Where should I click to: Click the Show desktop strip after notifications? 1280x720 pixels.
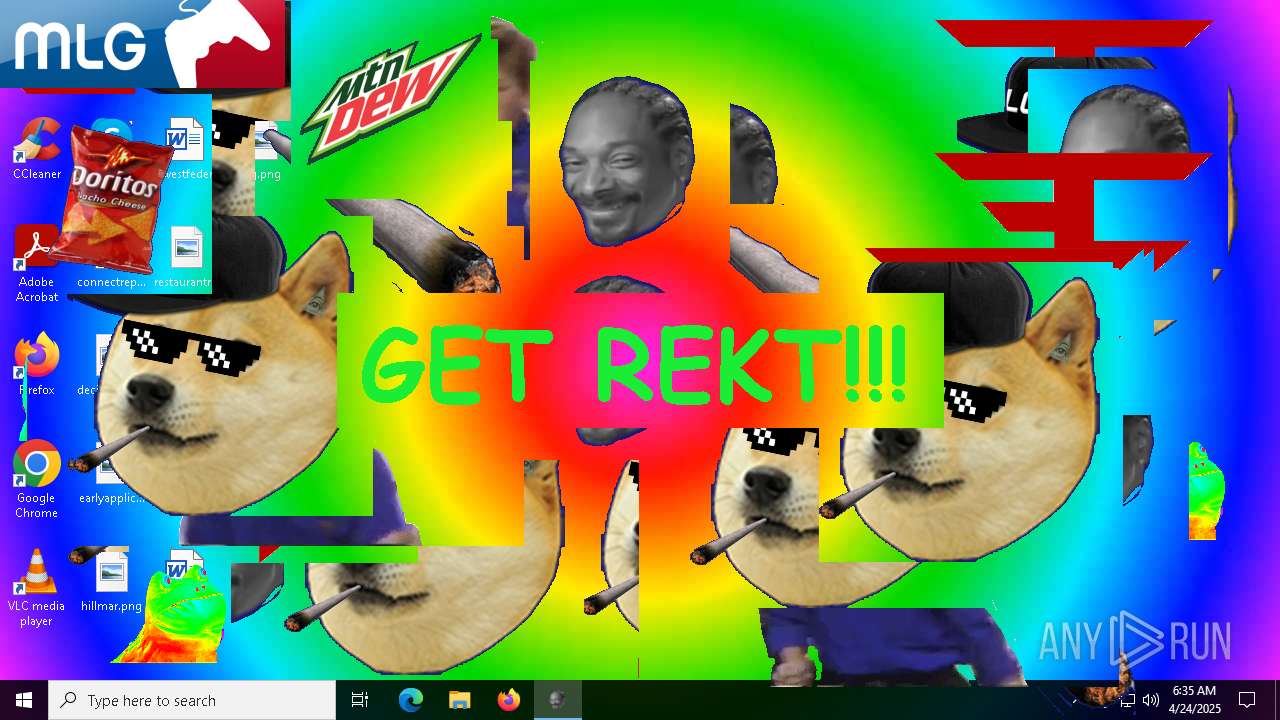[1277, 700]
